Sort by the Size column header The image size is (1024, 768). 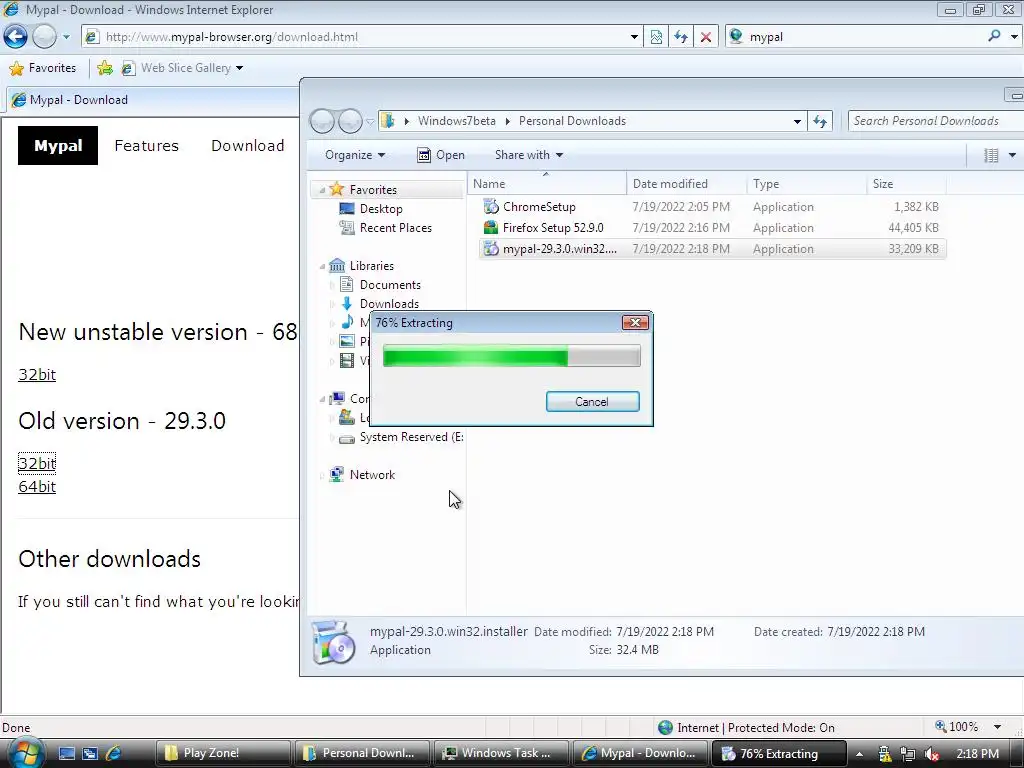[x=906, y=184]
